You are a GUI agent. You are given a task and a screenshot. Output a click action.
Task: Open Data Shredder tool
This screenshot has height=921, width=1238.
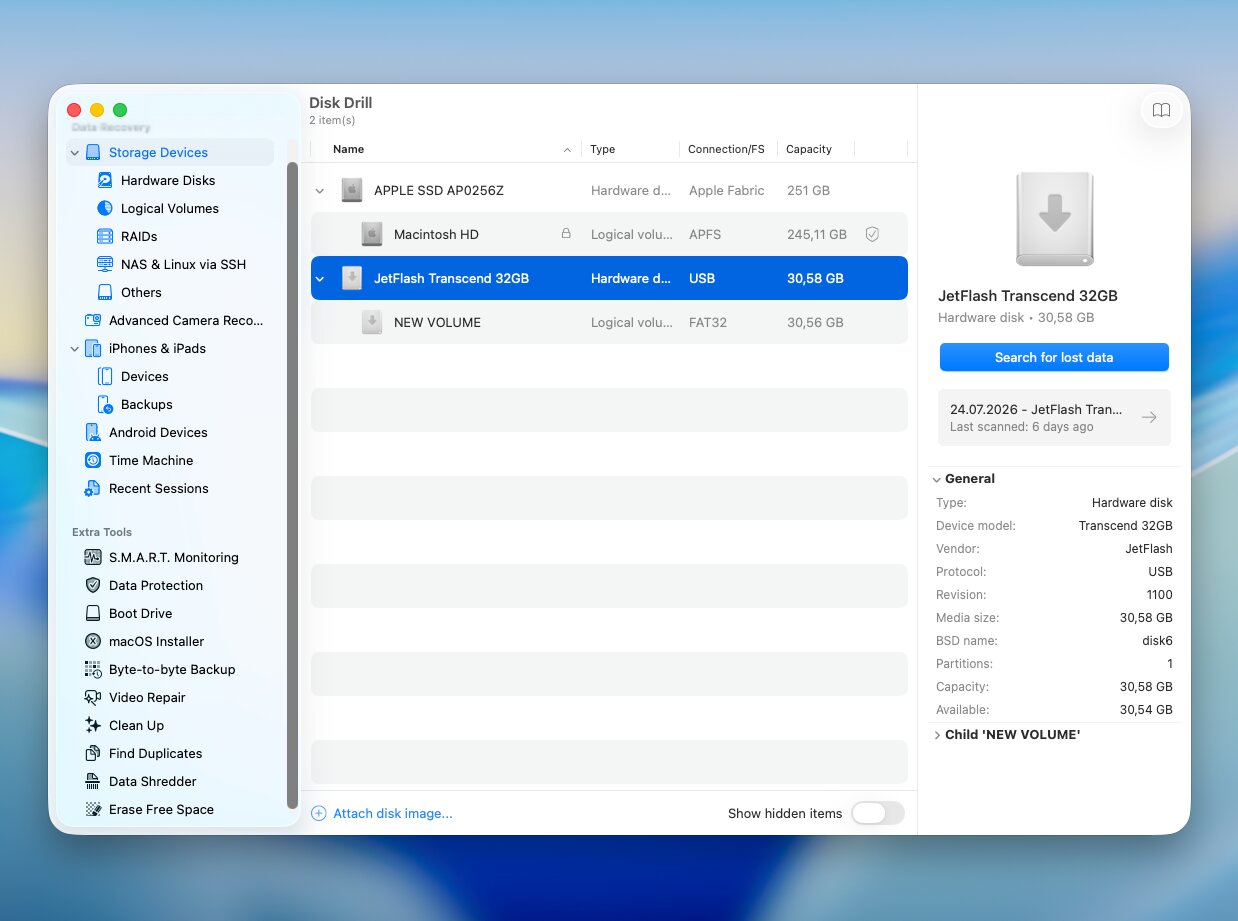(140, 781)
